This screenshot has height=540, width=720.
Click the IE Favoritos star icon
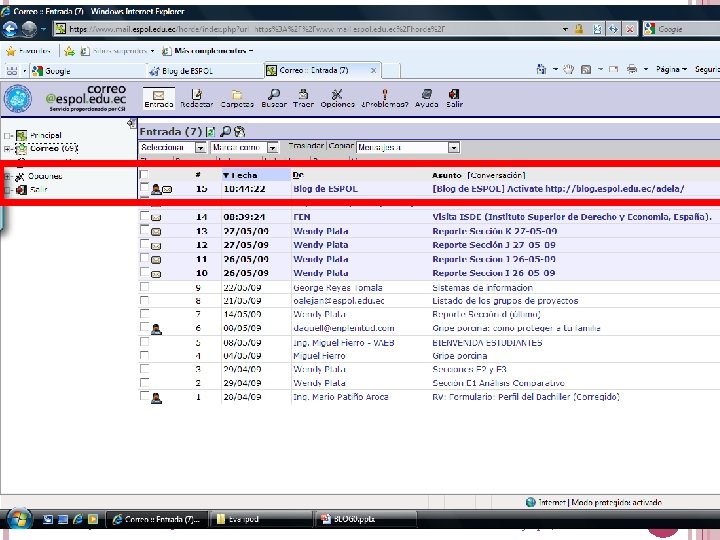click(x=11, y=51)
